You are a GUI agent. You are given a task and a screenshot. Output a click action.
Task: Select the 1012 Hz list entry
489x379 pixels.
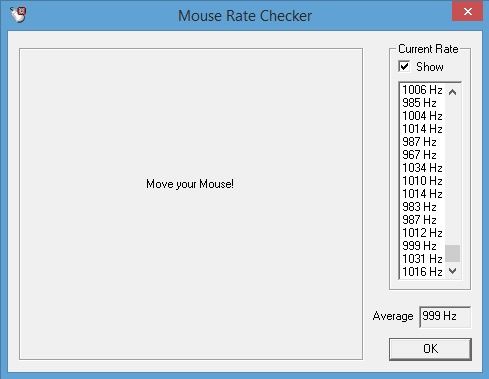[x=422, y=233]
